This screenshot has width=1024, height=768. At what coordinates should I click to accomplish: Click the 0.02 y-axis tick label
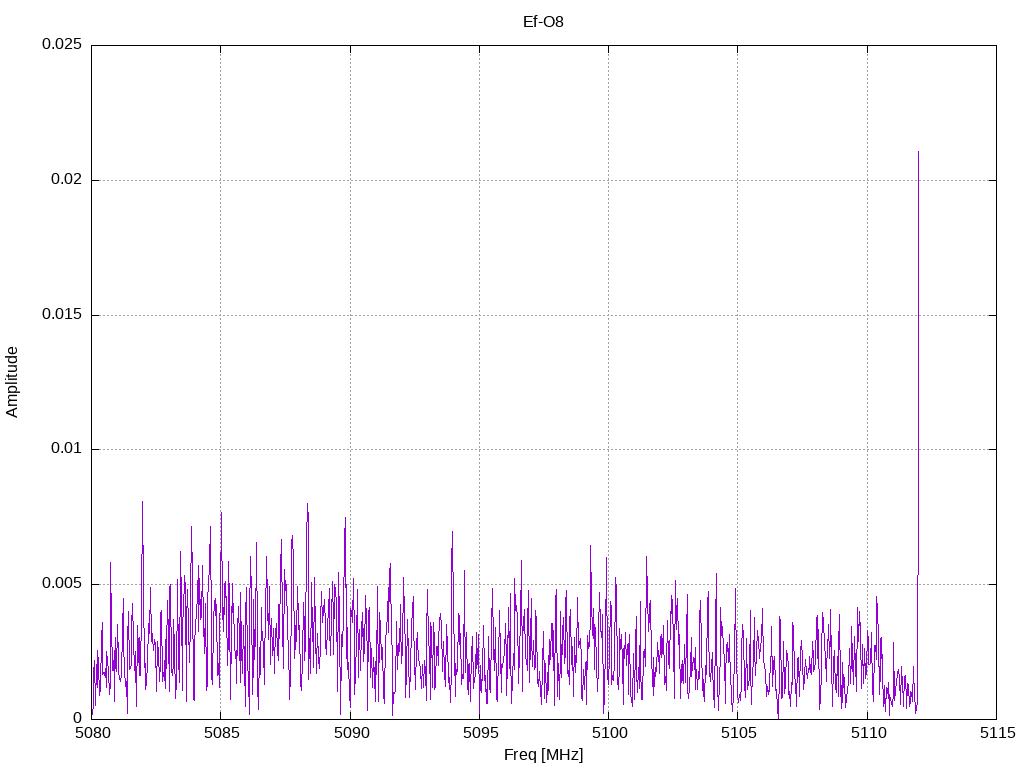(67, 179)
